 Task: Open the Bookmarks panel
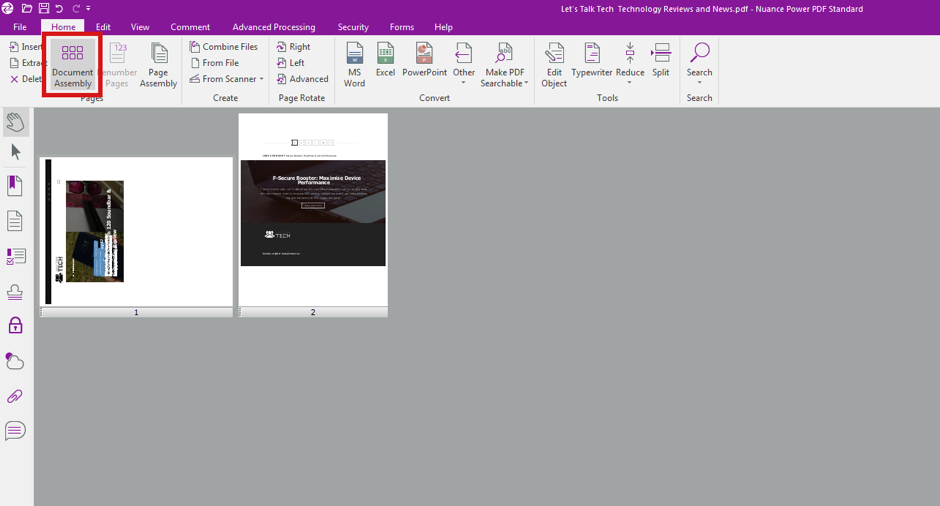pos(15,186)
